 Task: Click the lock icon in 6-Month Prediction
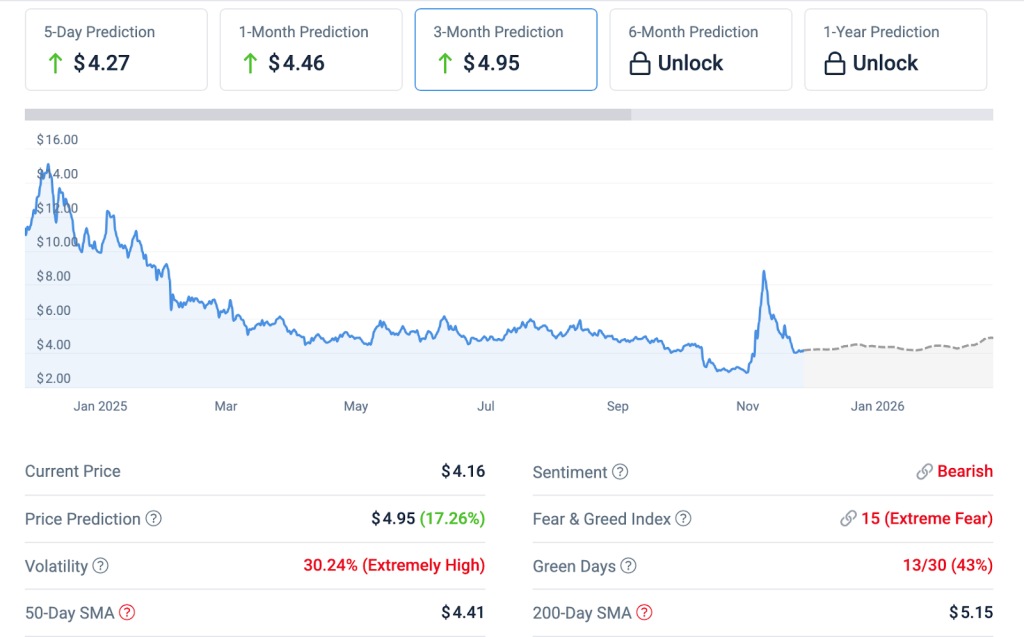click(x=640, y=64)
